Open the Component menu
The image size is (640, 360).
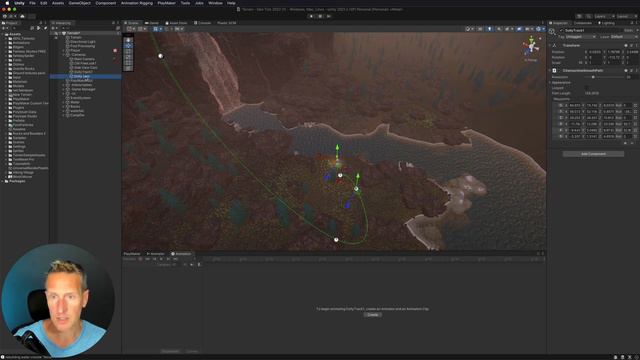pos(106,3)
